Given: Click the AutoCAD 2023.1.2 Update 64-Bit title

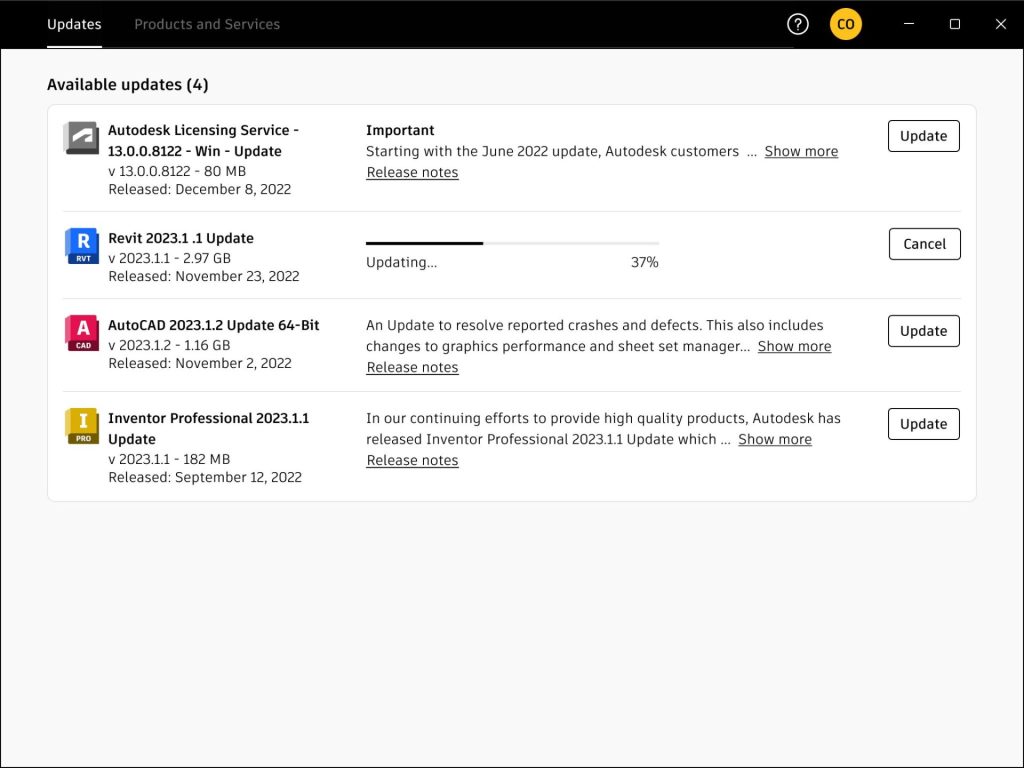Looking at the screenshot, I should (214, 325).
